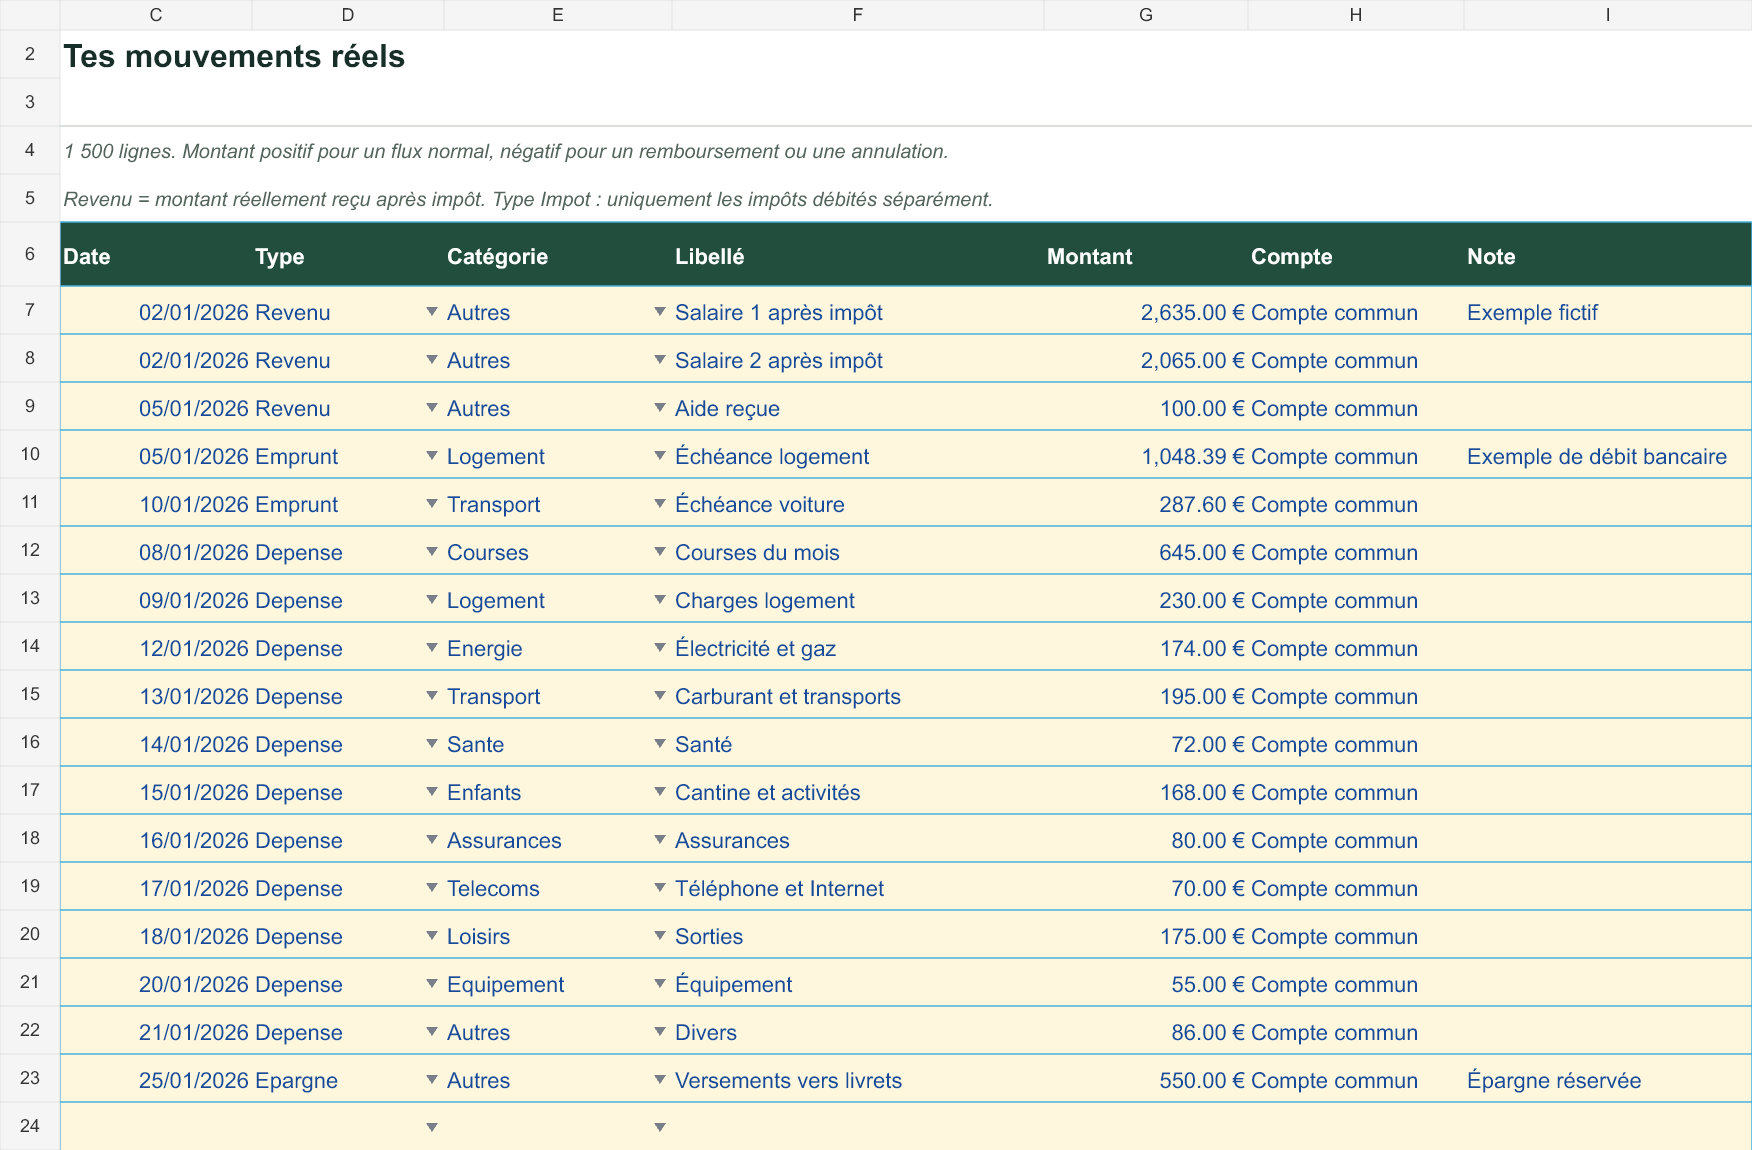Screen dimensions: 1752x1150
Task: Click the '1 500 lignes' instruction text
Action: (506, 151)
